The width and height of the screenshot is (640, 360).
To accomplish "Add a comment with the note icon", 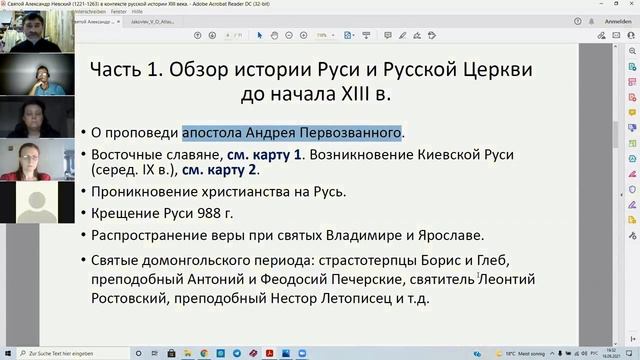I will pos(388,36).
